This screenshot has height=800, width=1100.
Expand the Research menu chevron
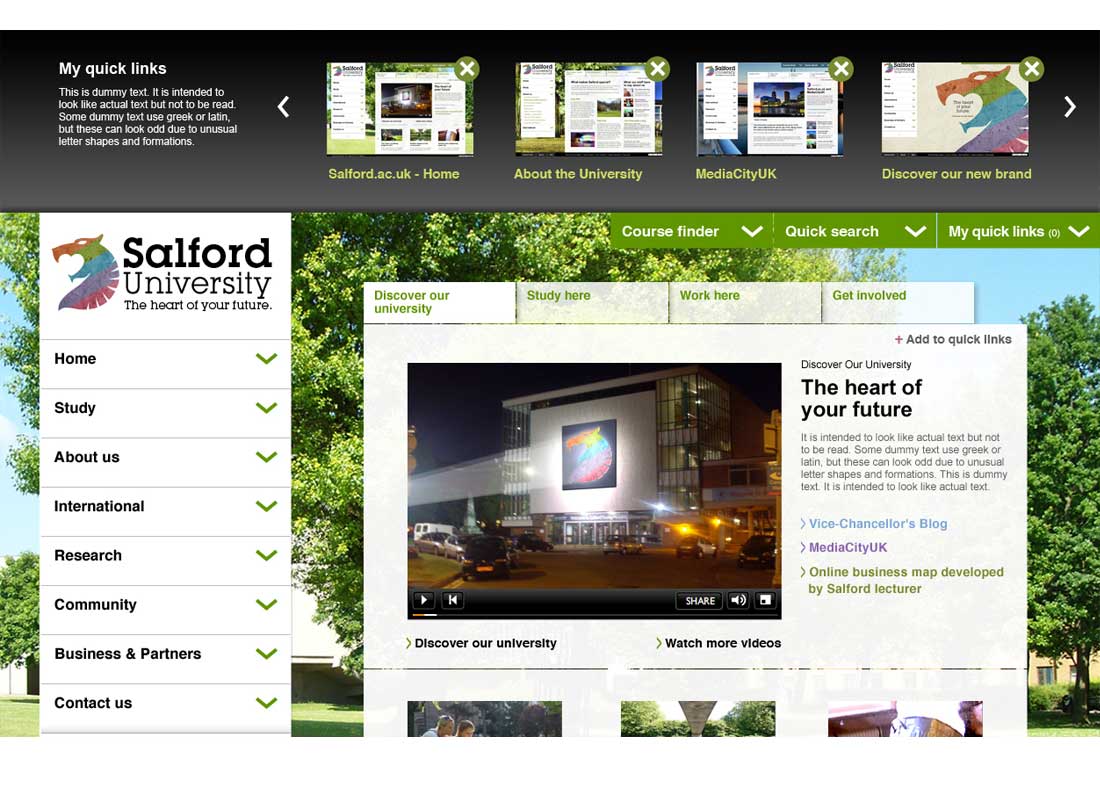[267, 555]
